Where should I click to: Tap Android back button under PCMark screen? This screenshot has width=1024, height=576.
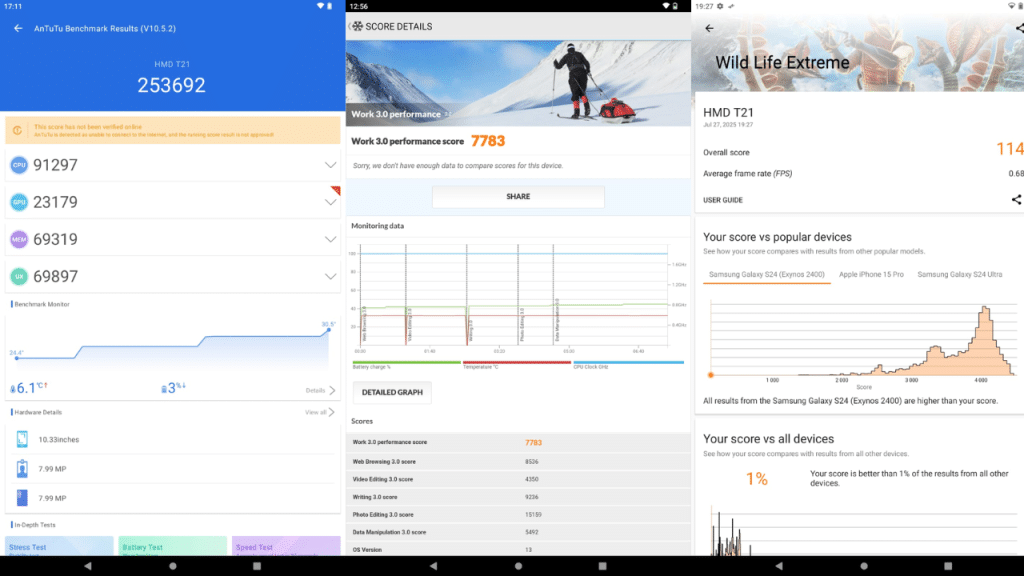[x=433, y=566]
